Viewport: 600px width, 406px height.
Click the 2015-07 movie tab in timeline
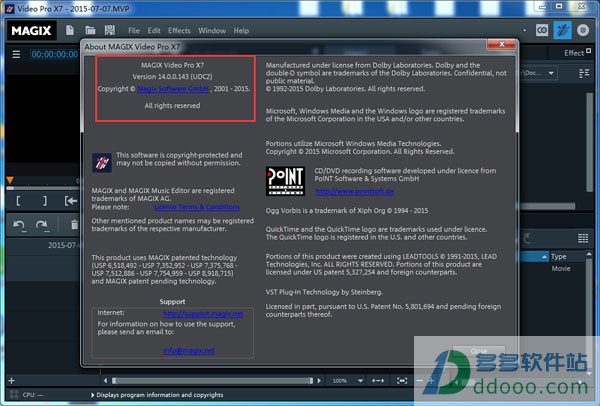tap(63, 245)
